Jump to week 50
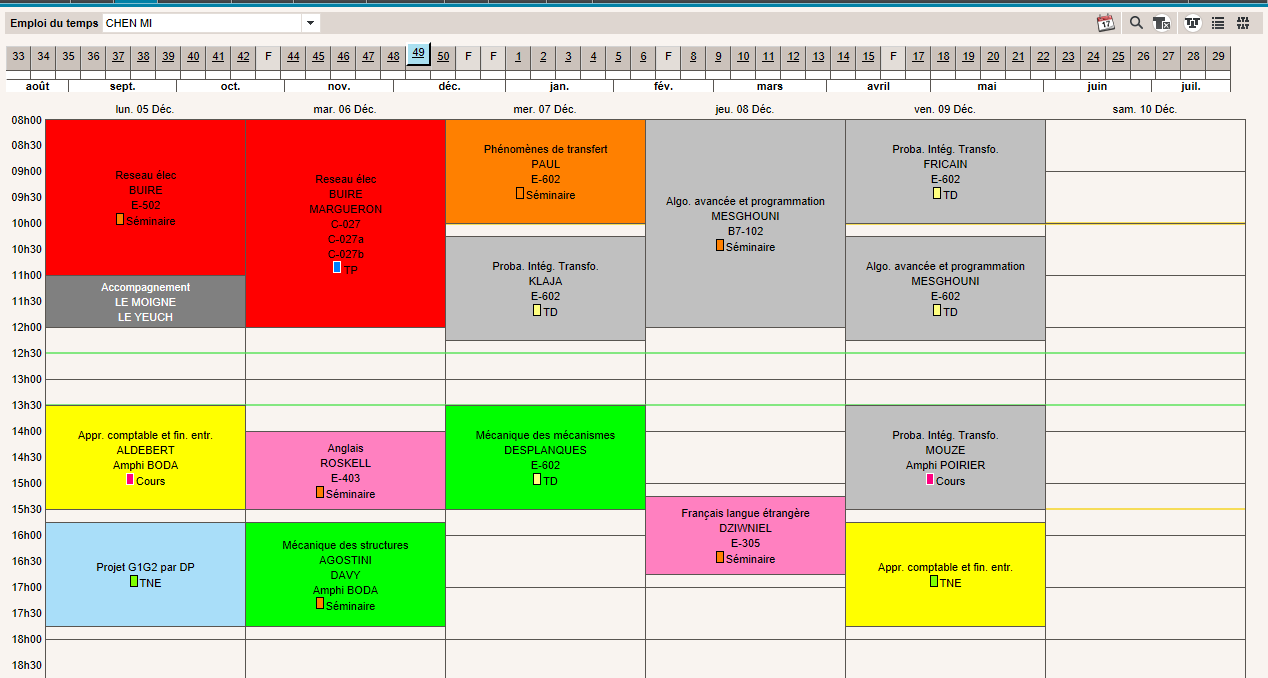Image resolution: width=1268 pixels, height=678 pixels. coord(443,57)
